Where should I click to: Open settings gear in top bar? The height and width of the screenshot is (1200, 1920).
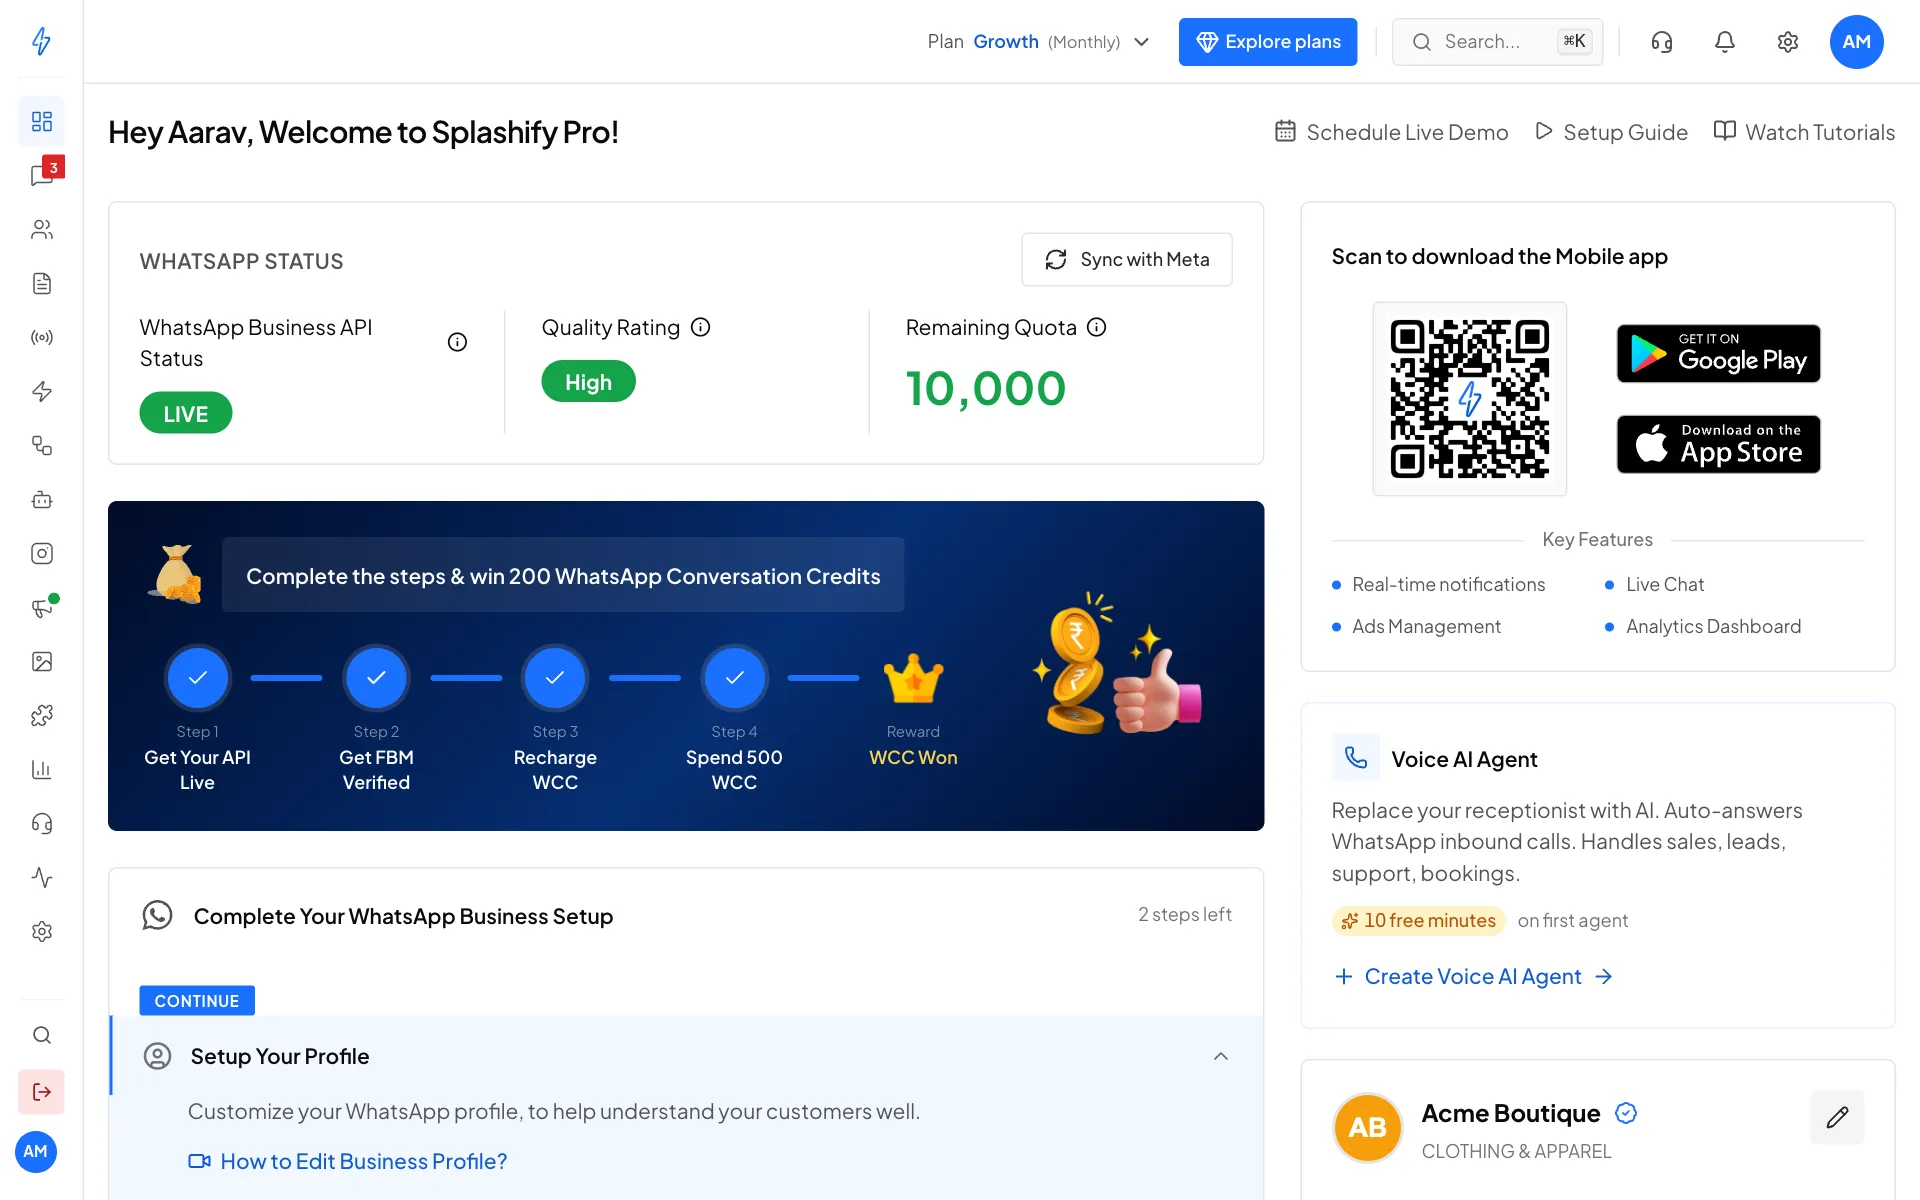tap(1788, 42)
